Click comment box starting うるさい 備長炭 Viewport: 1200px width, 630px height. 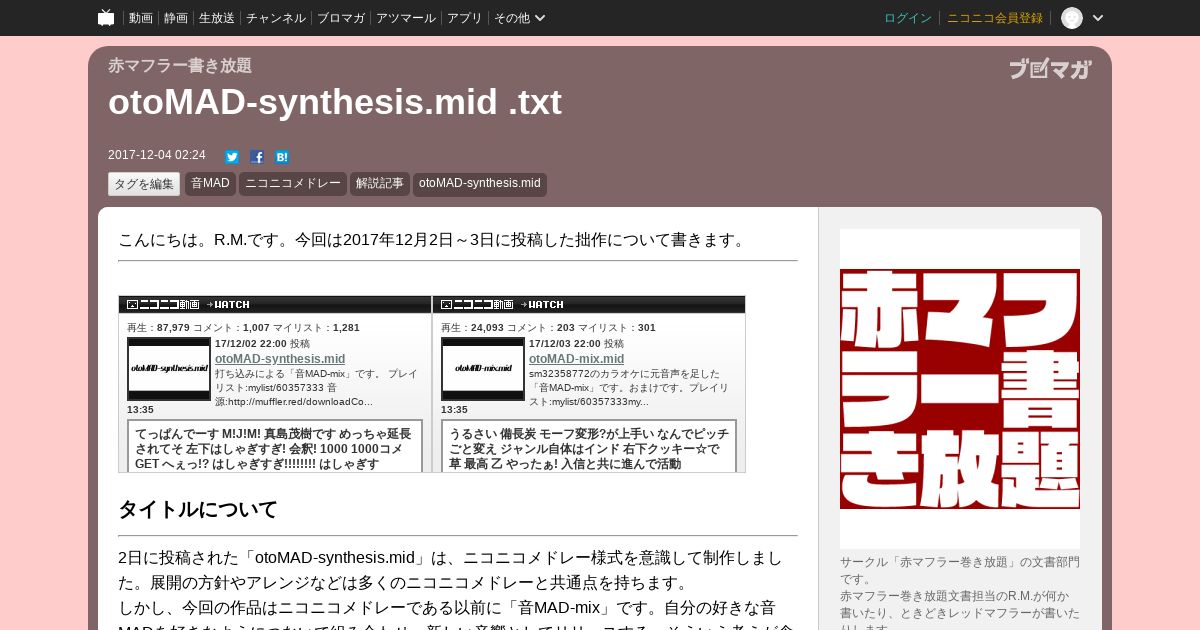point(589,446)
